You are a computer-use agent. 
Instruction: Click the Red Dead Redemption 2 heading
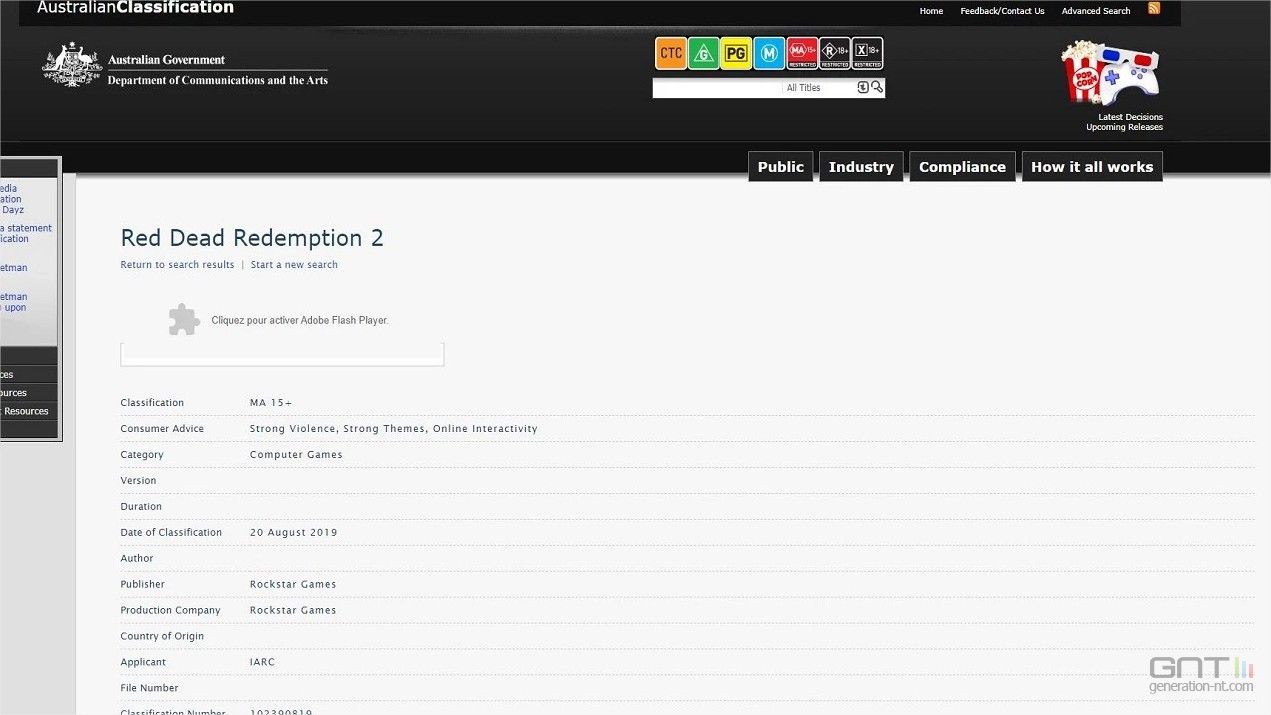point(252,238)
